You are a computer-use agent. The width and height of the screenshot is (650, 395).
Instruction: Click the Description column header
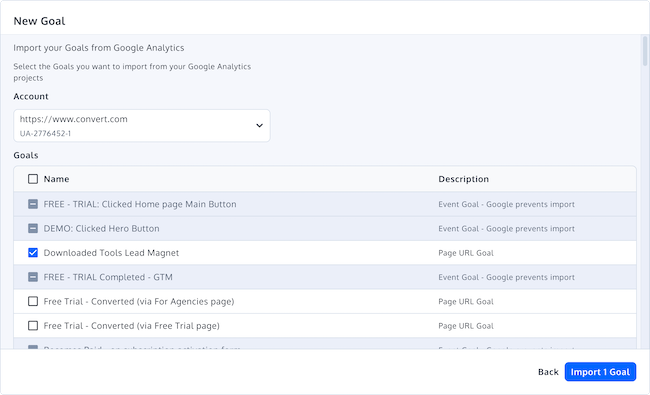pyautogui.click(x=463, y=179)
